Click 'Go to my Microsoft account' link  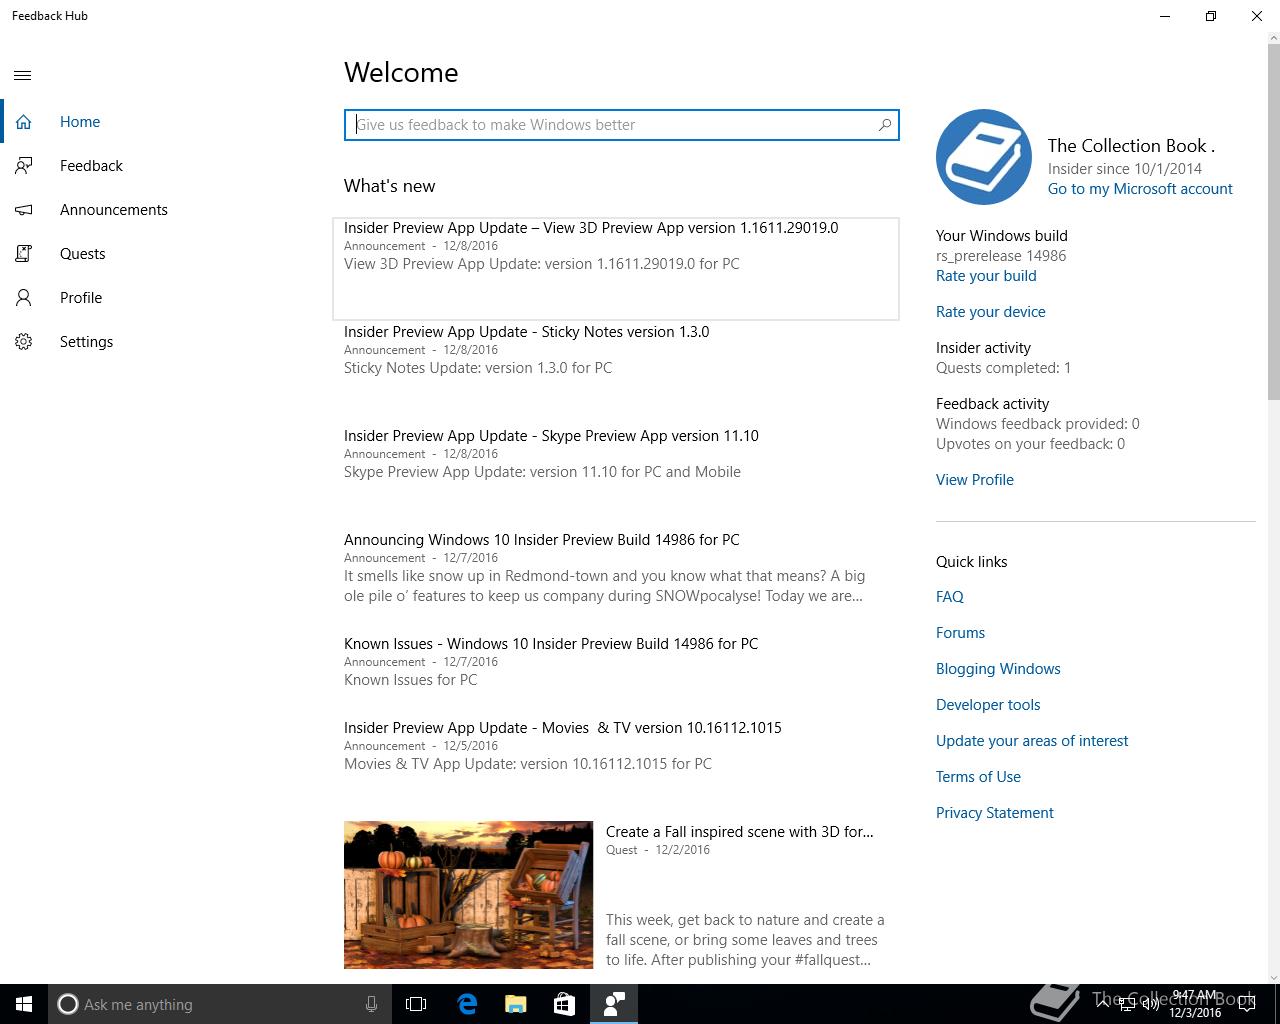[x=1140, y=189]
